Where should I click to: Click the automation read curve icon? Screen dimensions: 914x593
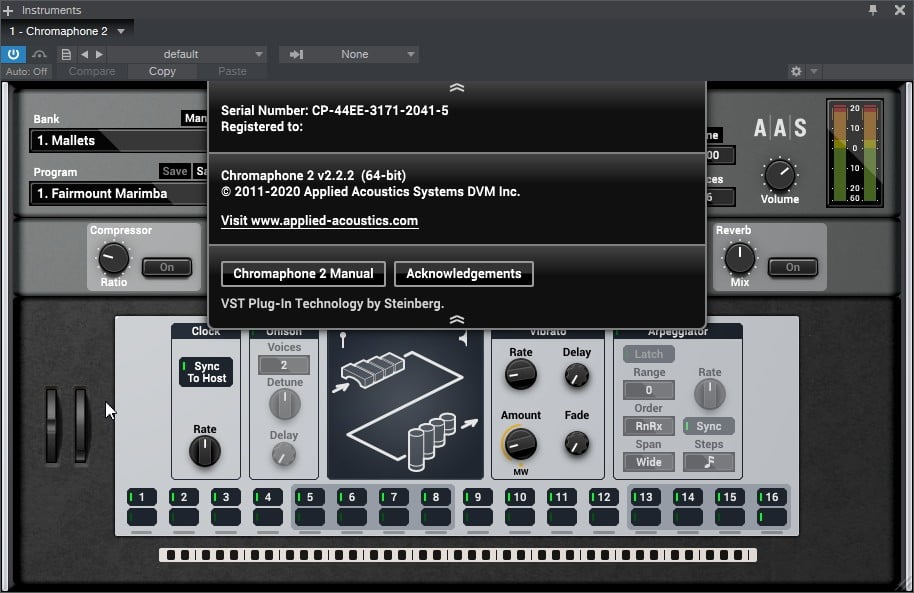click(x=39, y=54)
